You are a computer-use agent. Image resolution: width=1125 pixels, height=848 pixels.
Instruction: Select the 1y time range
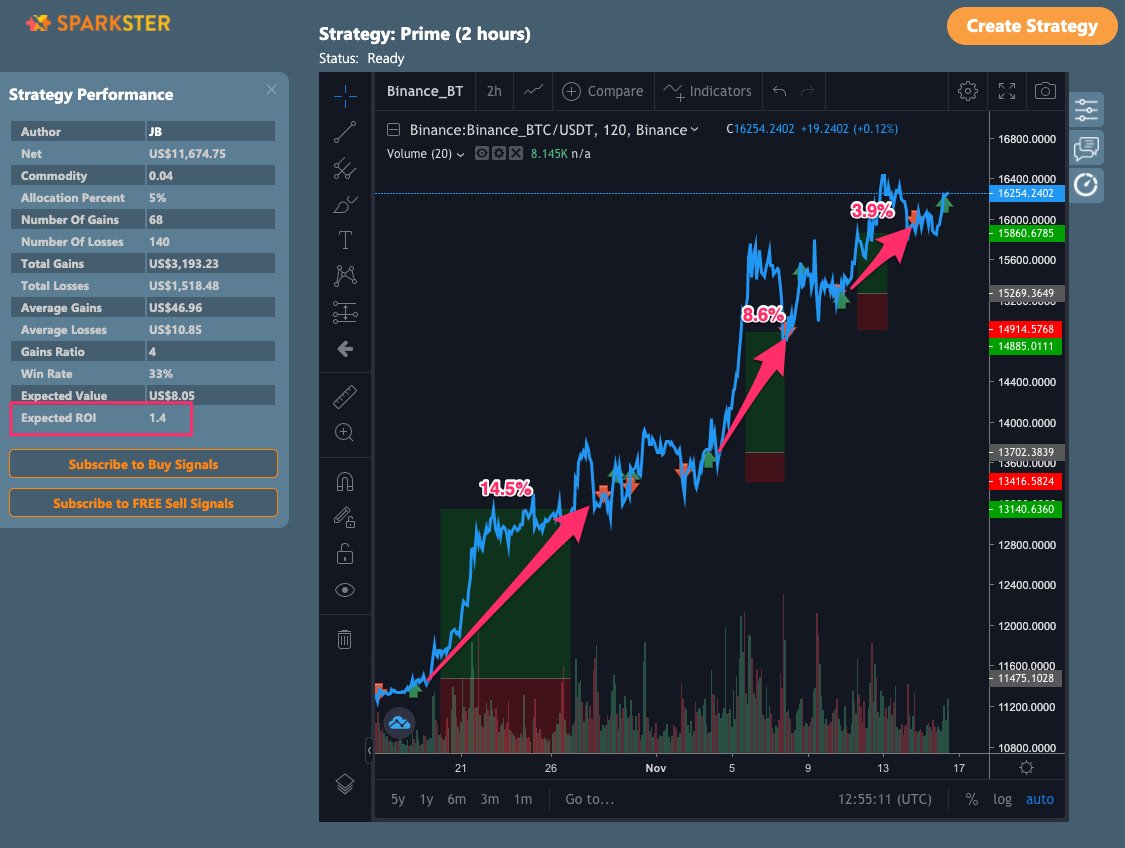(427, 799)
